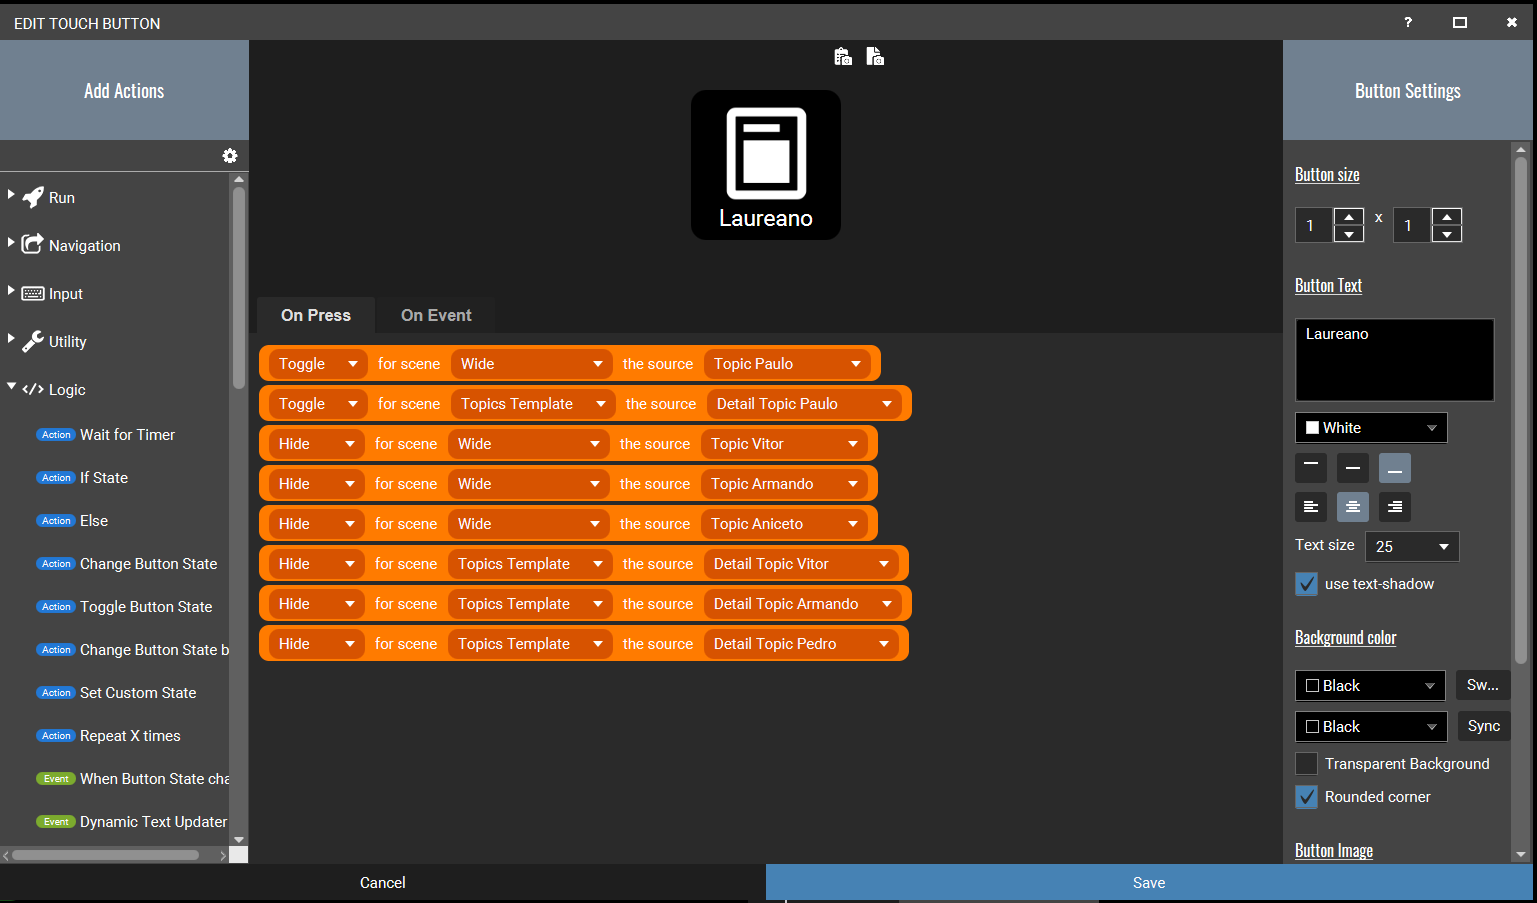Open the Text size dropdown showing 25

point(1411,546)
